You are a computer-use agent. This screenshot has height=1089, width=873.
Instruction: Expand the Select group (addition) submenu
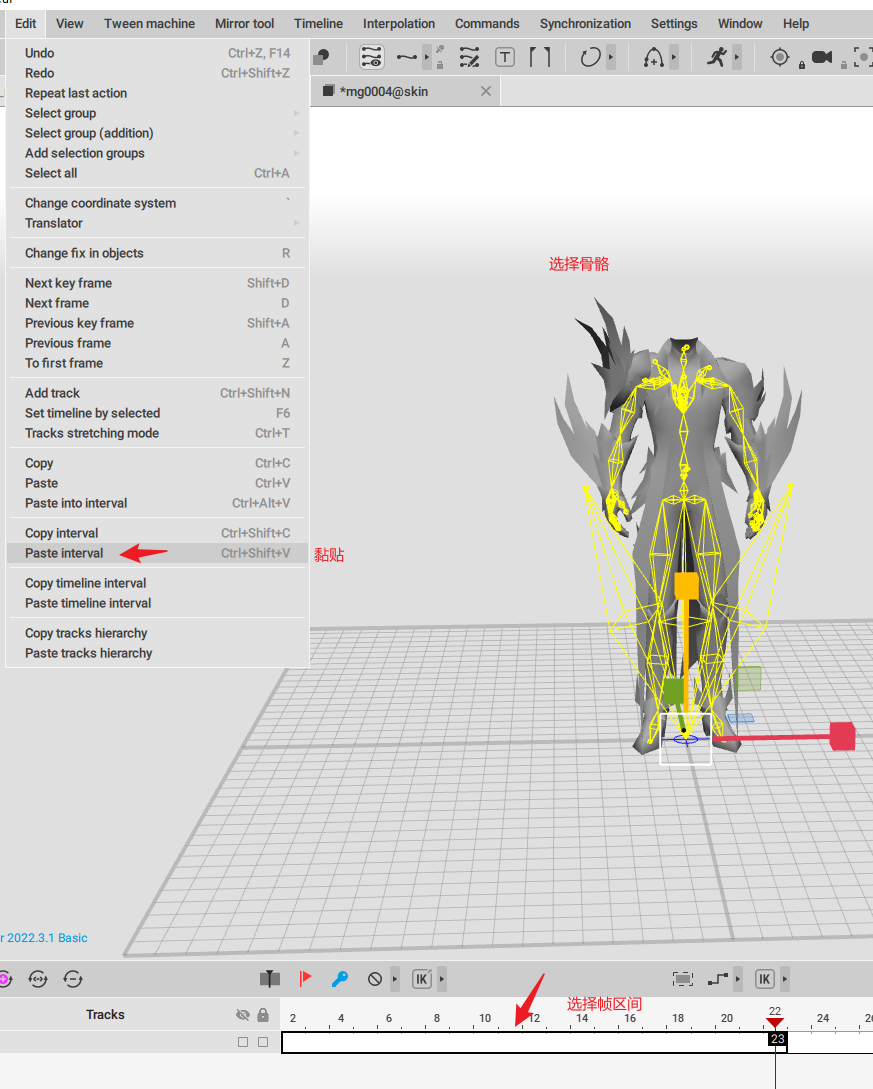157,133
